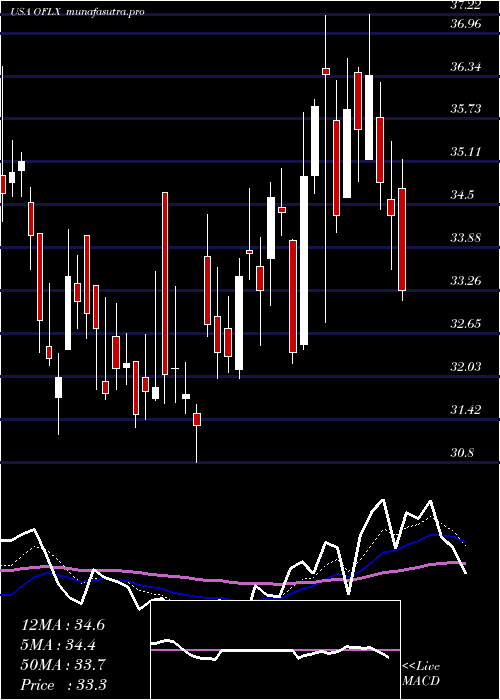Click inside the MACD inset chart box

point(275,650)
